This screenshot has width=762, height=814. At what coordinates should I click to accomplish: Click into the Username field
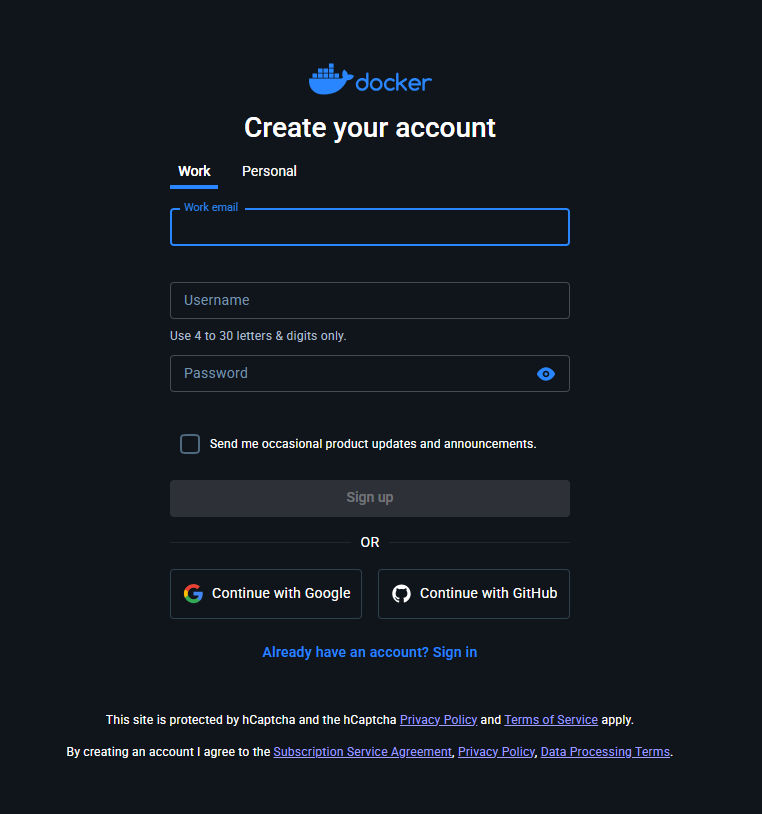(x=370, y=300)
